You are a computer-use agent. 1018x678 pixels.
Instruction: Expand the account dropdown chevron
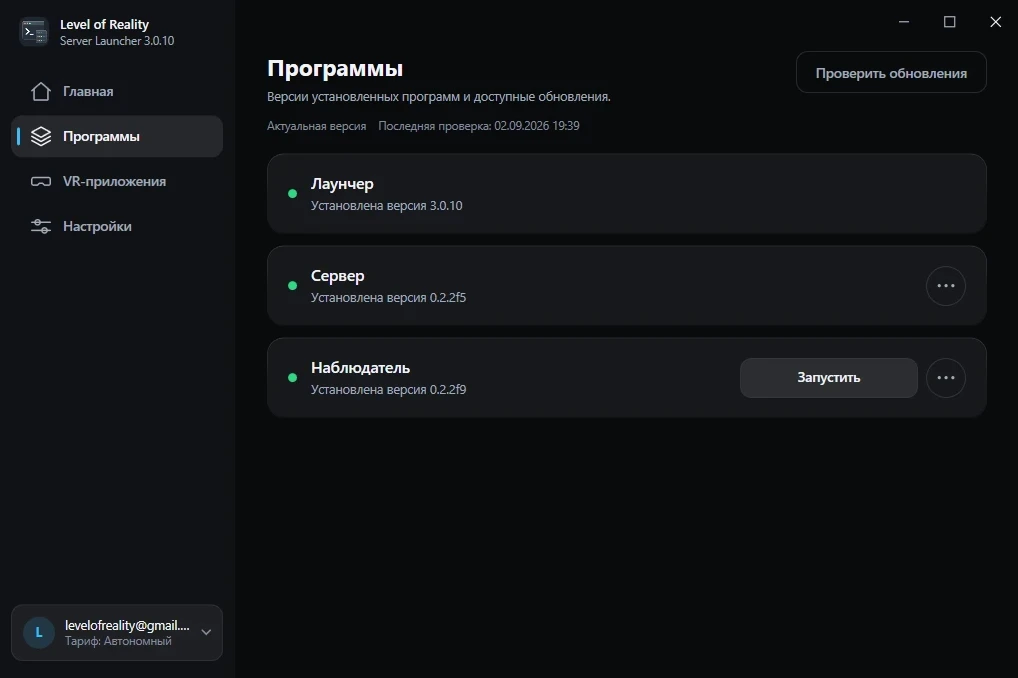click(x=206, y=633)
